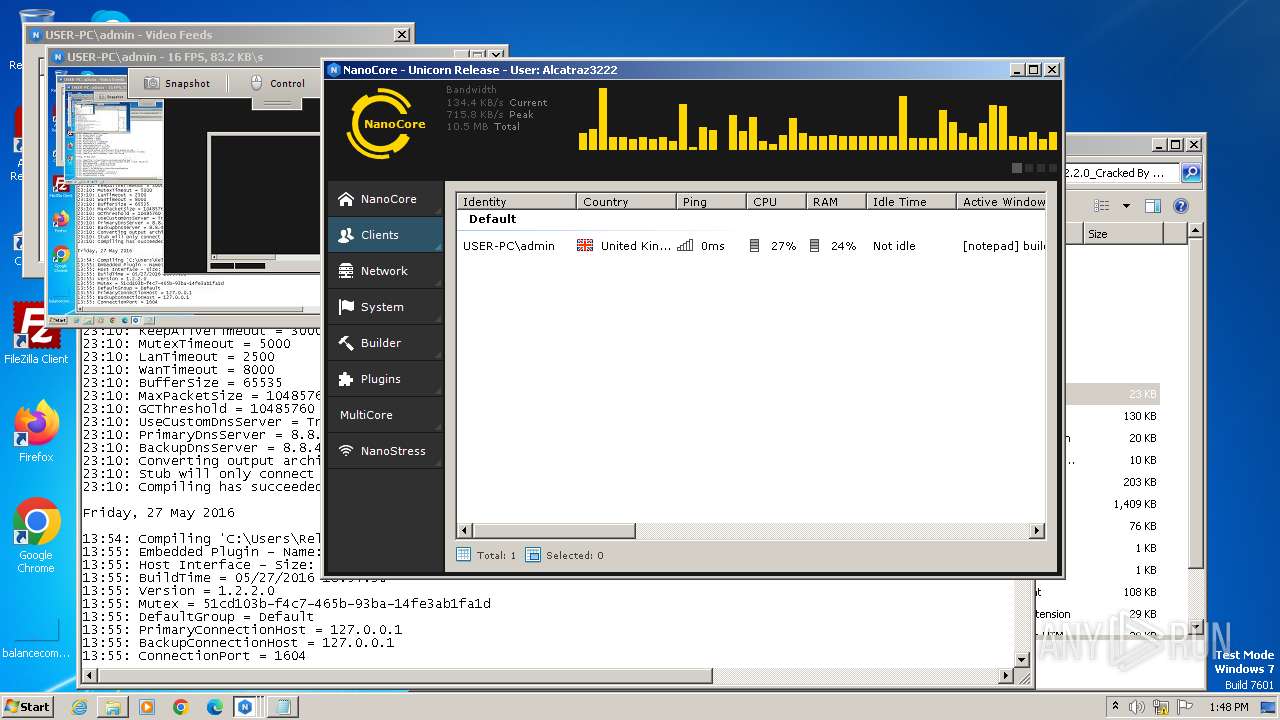Click the Selected clients status icon

click(x=533, y=555)
